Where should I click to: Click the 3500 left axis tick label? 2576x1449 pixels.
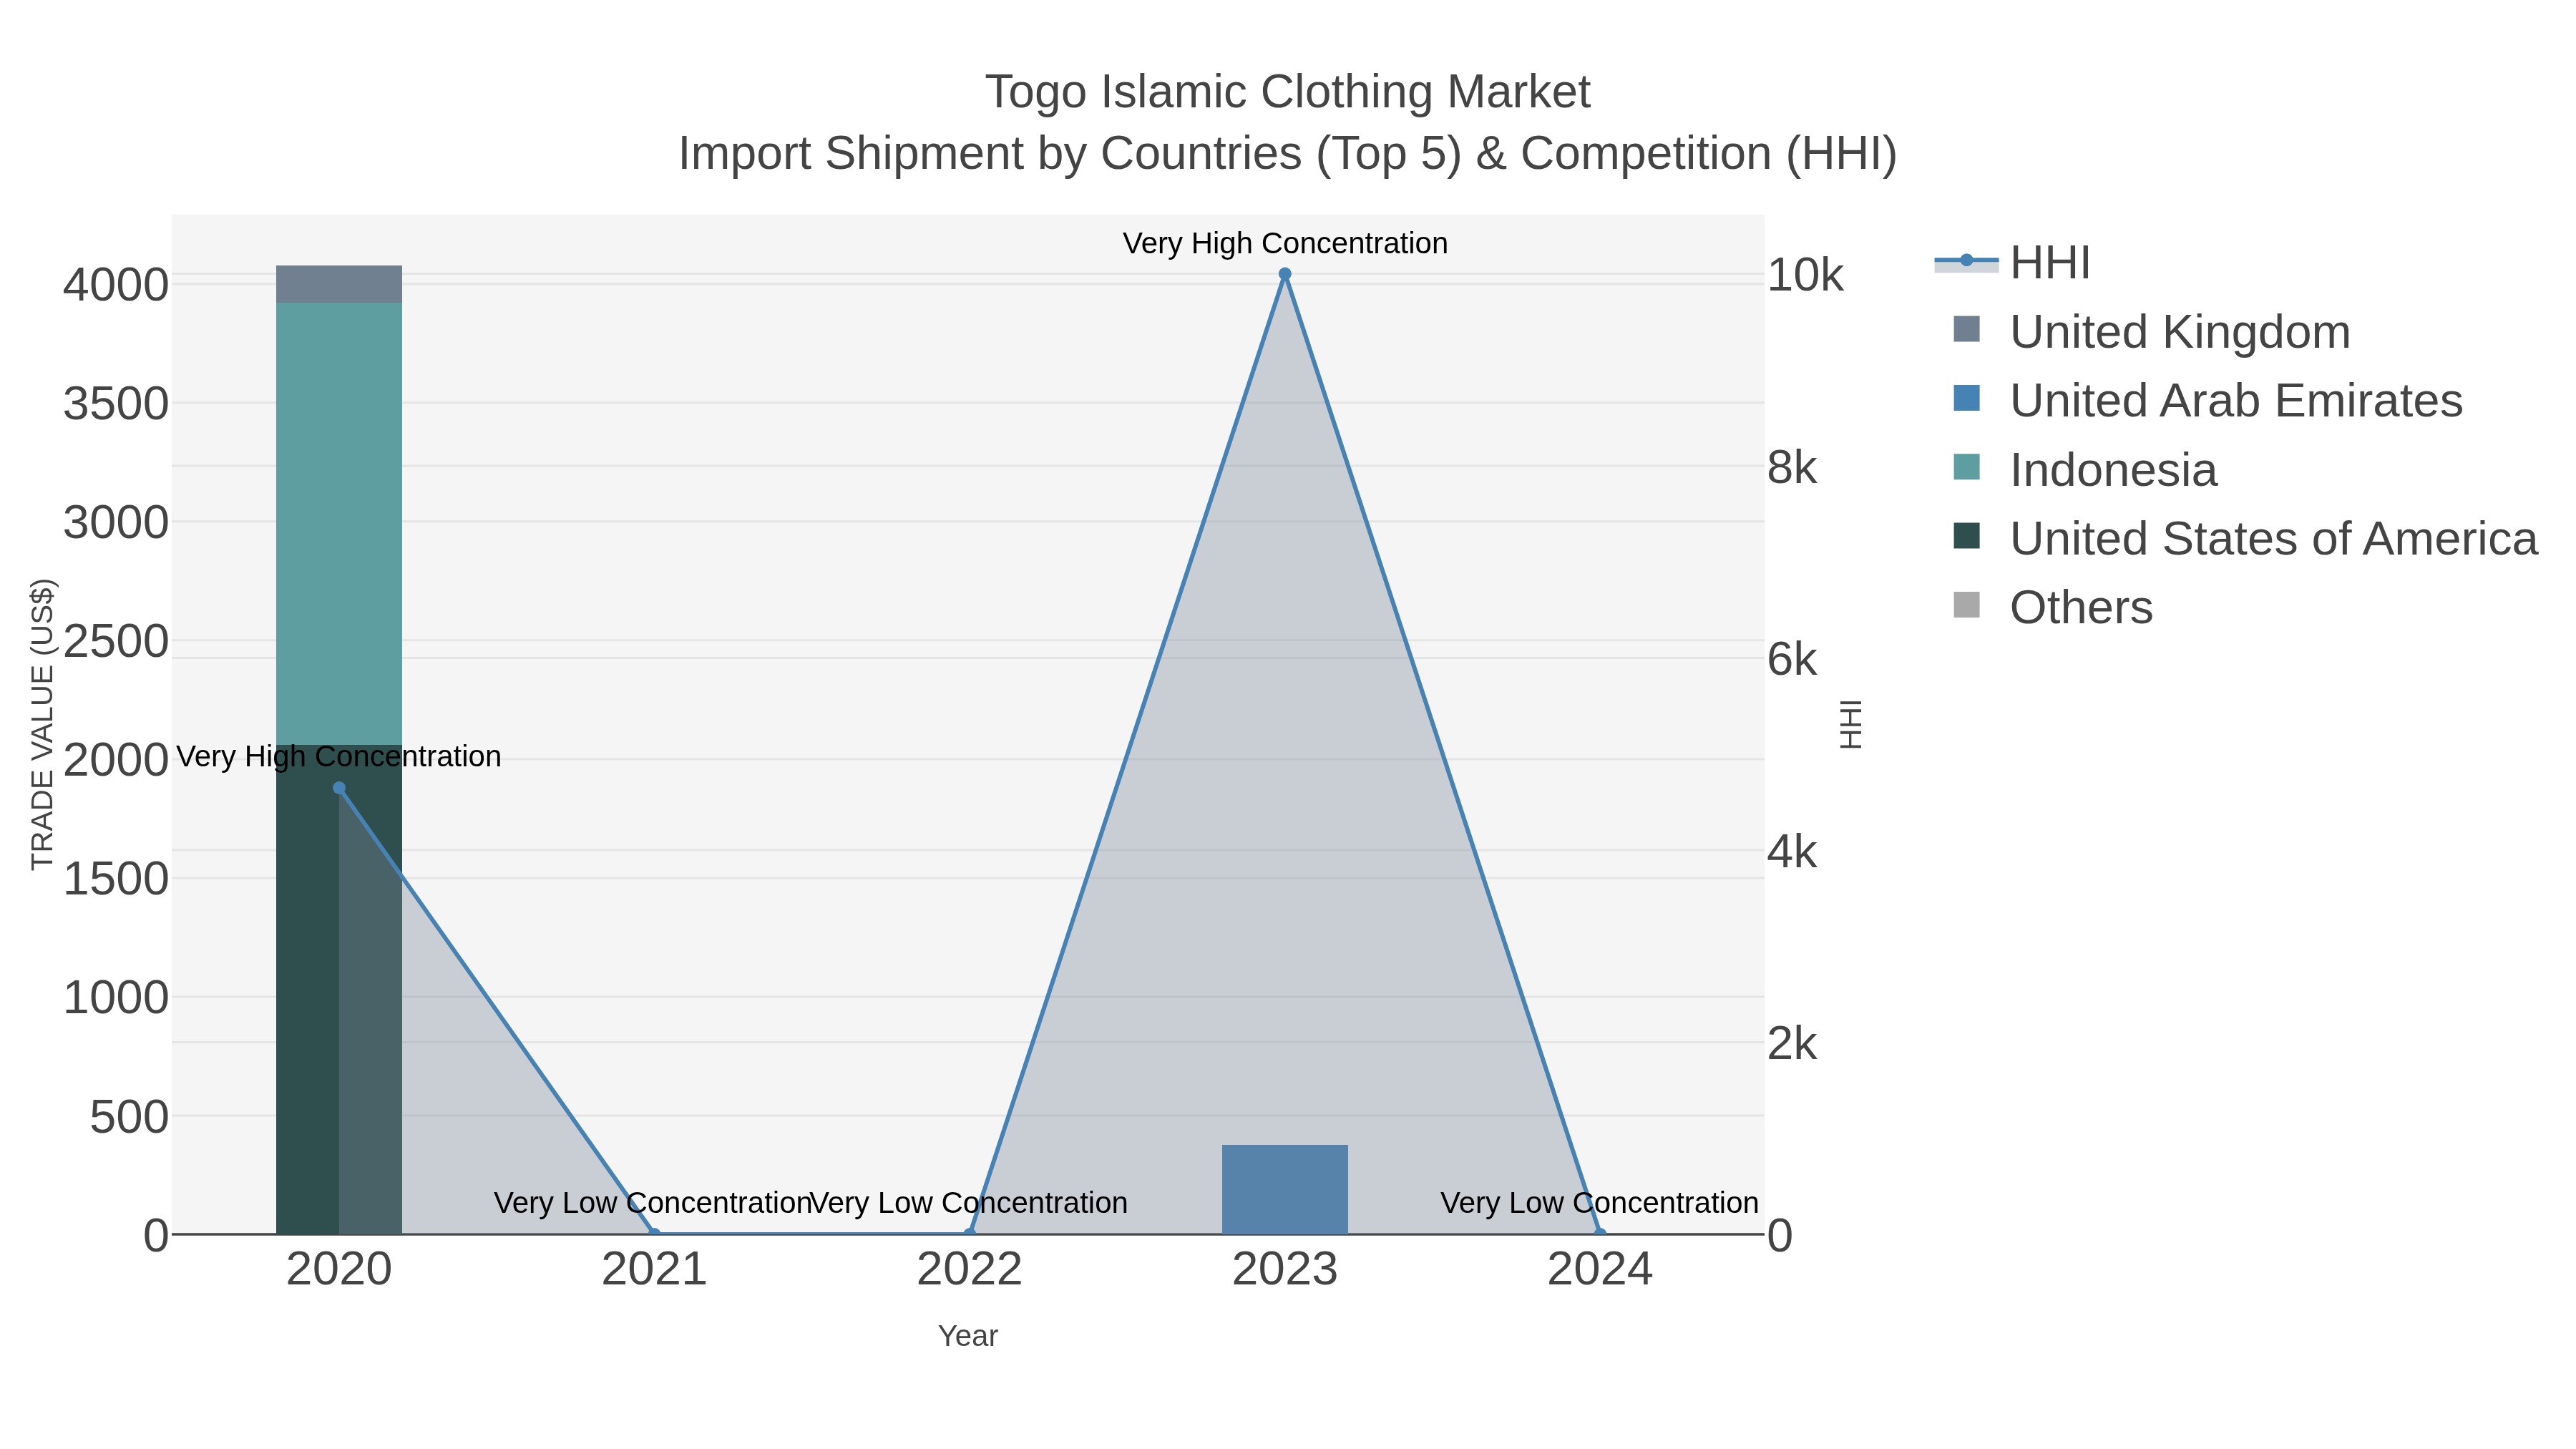116,404
